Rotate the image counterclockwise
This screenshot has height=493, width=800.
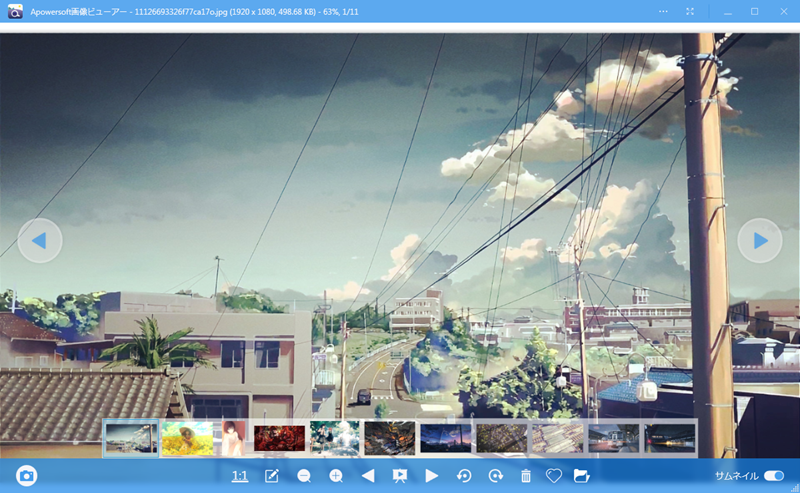click(464, 476)
